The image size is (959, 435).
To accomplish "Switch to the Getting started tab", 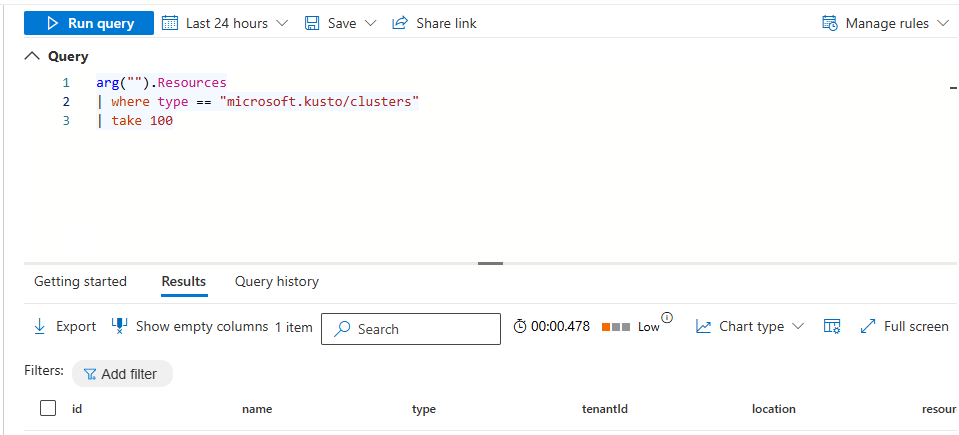I will coord(80,281).
